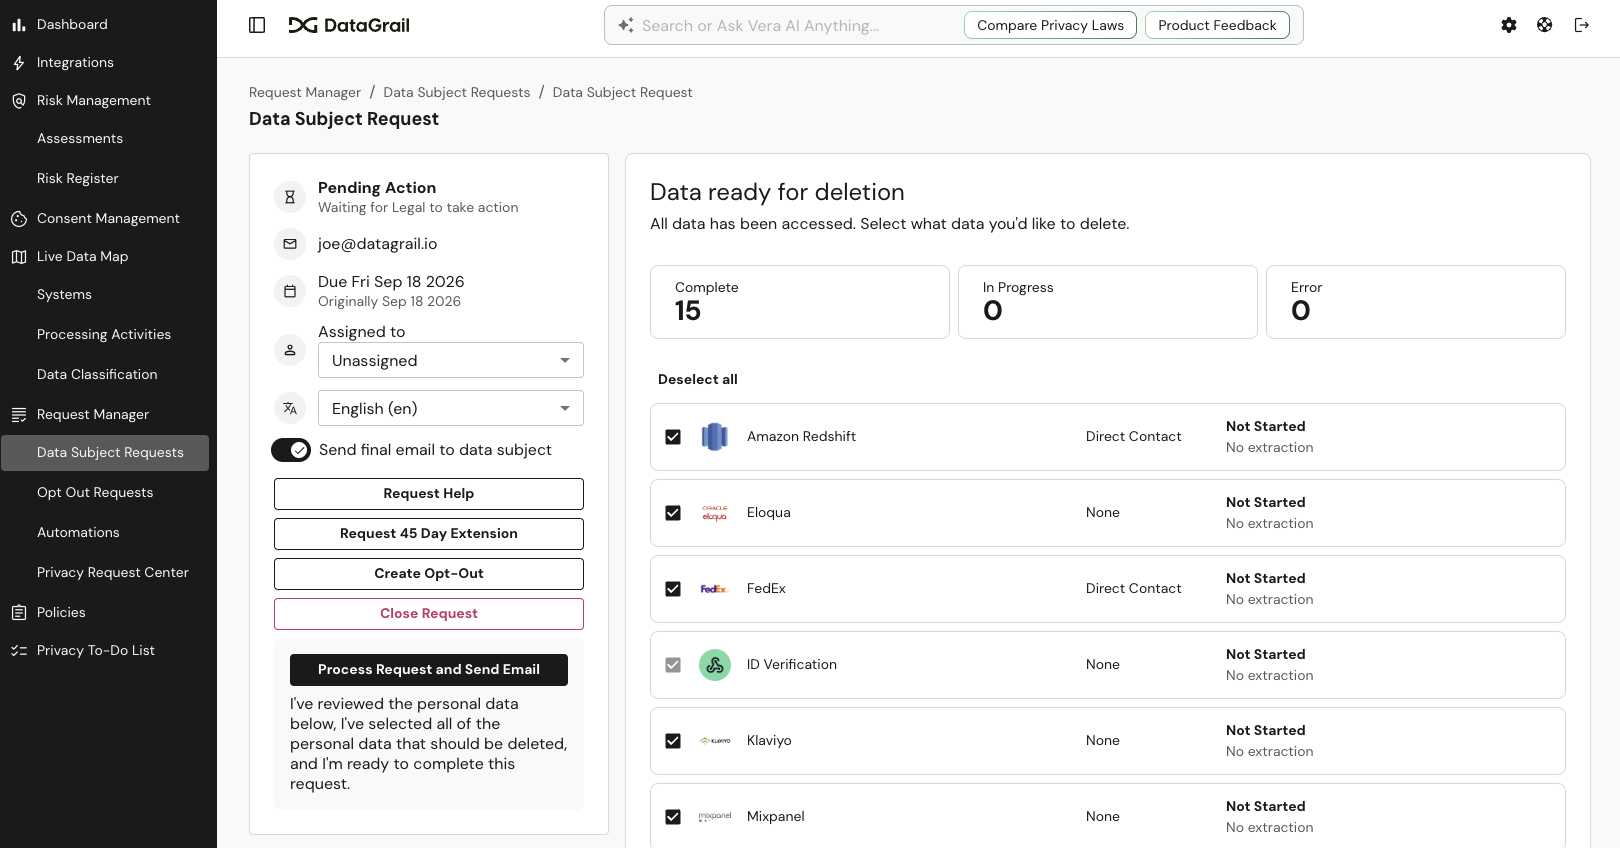Click the calendar due date icon
The height and width of the screenshot is (848, 1620).
pos(290,291)
